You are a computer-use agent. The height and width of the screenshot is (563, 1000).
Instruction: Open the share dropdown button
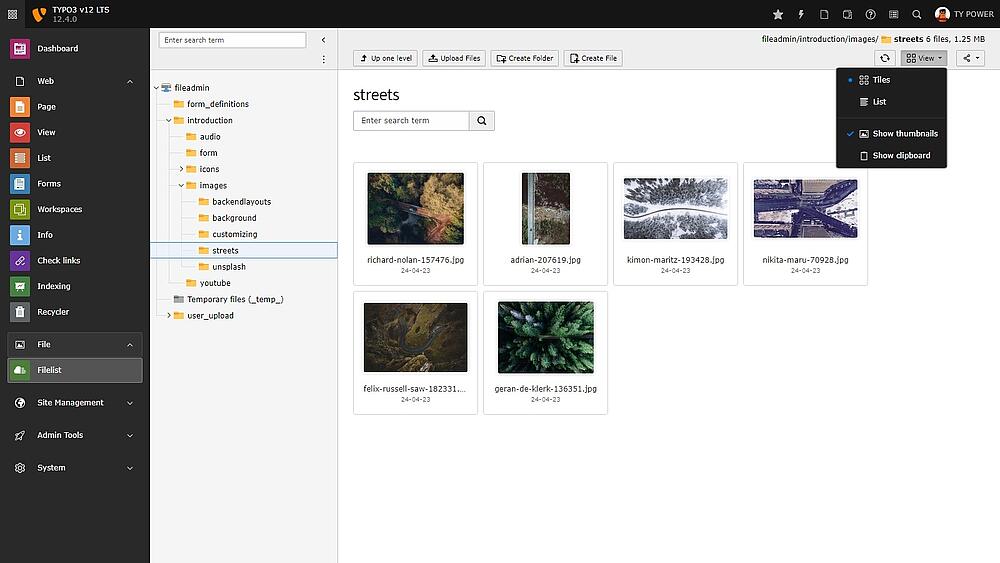pos(970,58)
